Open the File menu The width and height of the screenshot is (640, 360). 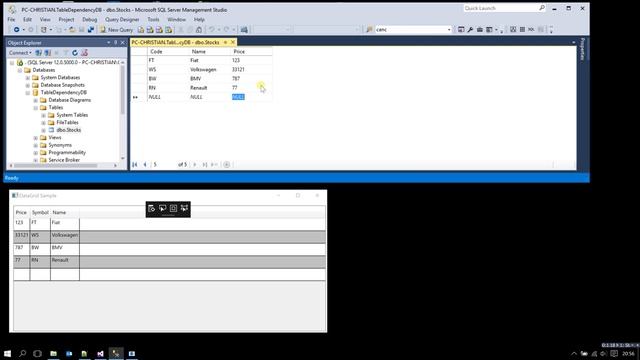11,19
